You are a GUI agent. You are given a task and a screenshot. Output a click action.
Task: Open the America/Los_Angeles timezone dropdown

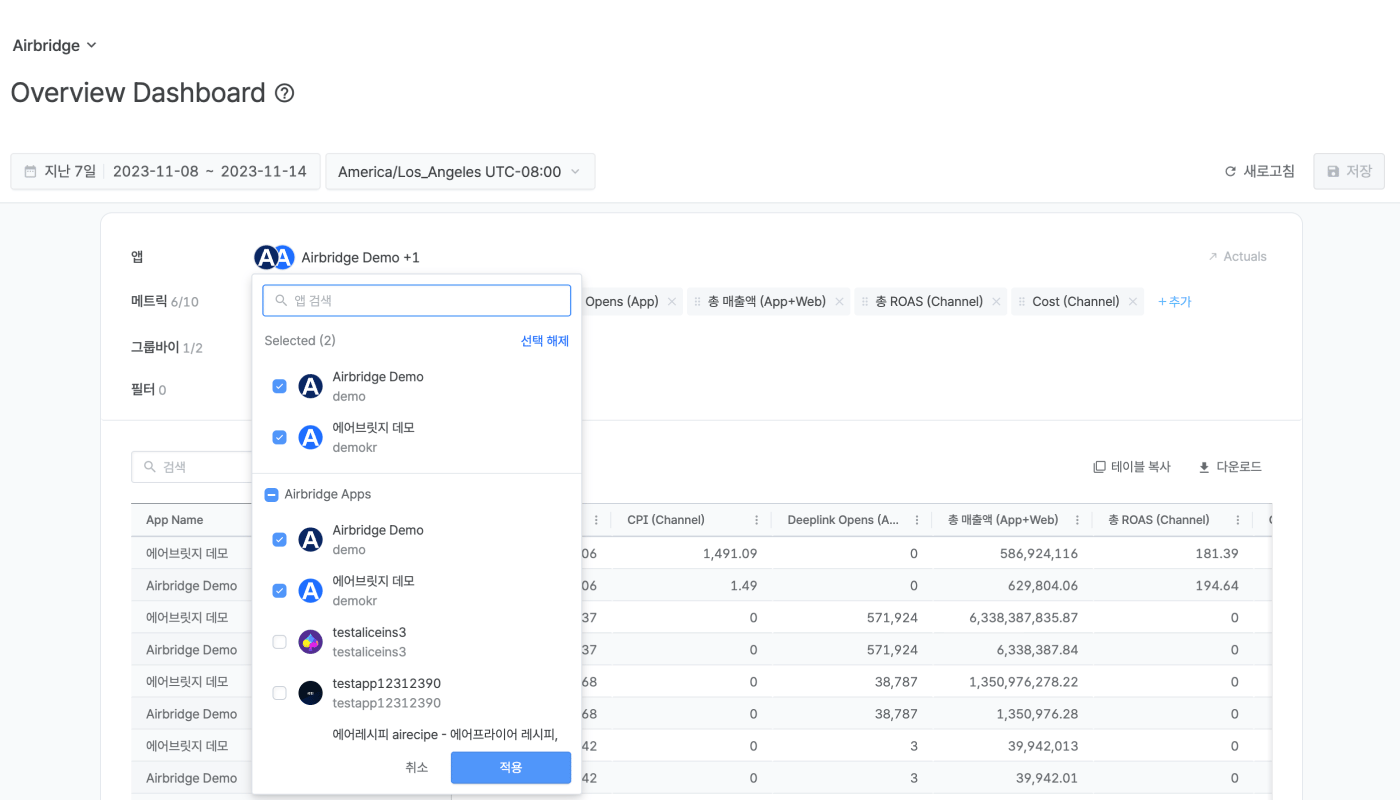460,171
